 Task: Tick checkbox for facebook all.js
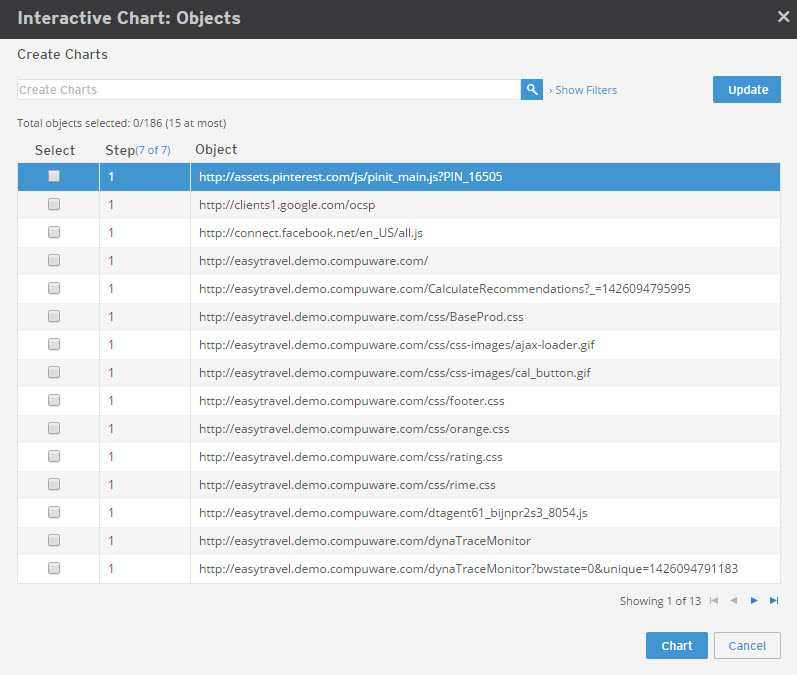[x=54, y=232]
